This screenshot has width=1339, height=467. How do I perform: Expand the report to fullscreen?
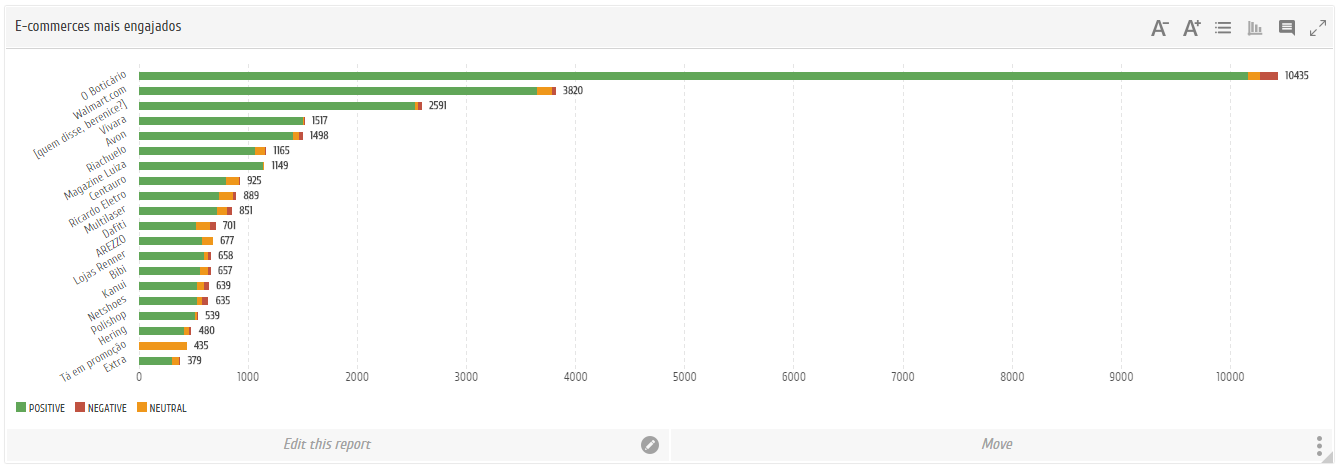point(1318,28)
